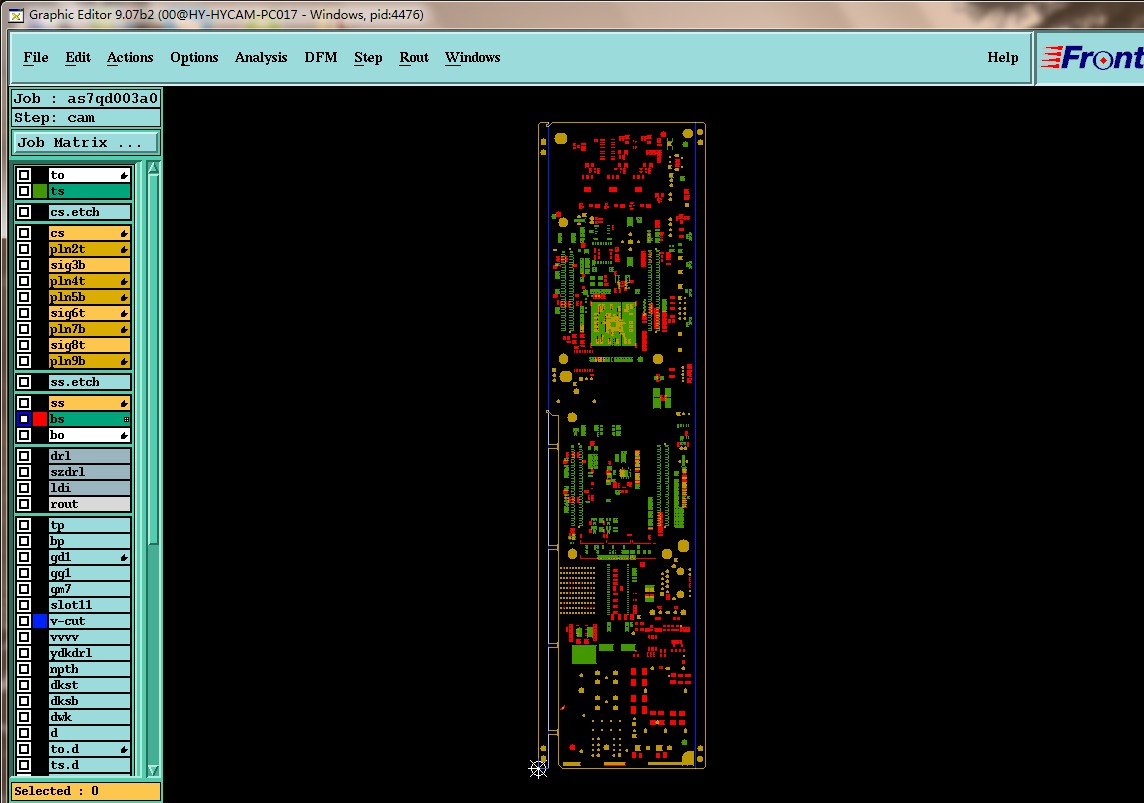The image size is (1144, 803).
Task: Select layer gg1 in layer list
Action: point(89,574)
